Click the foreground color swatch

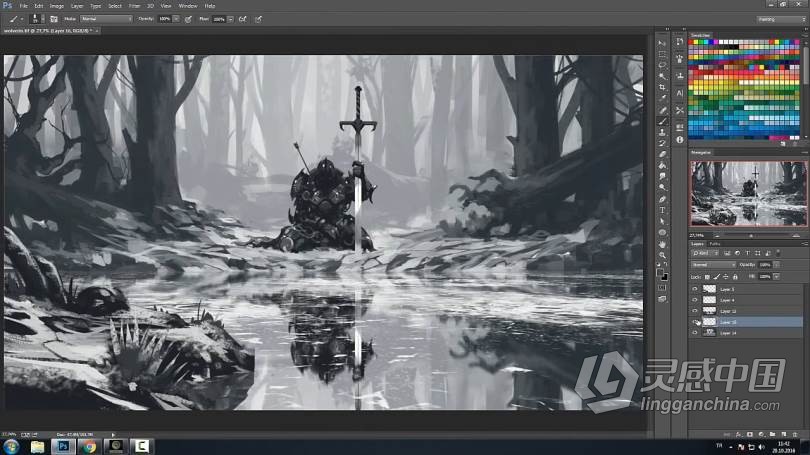click(660, 272)
